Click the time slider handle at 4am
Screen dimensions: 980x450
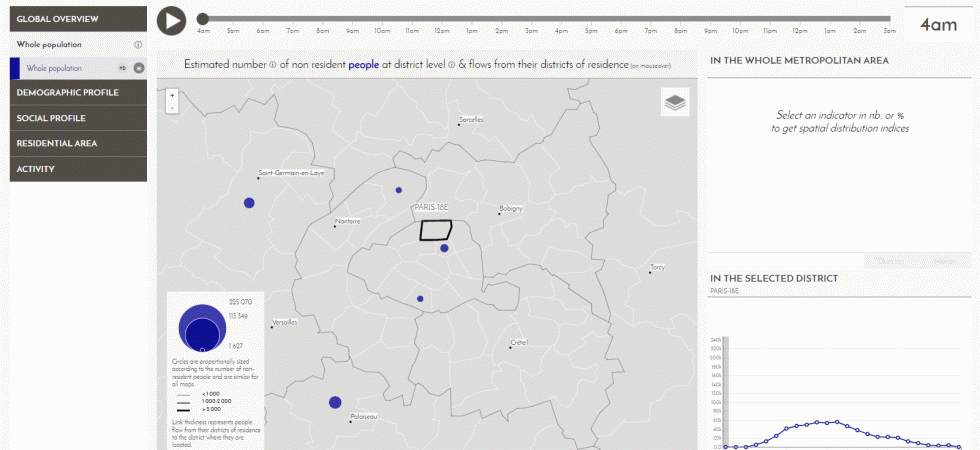pos(203,19)
